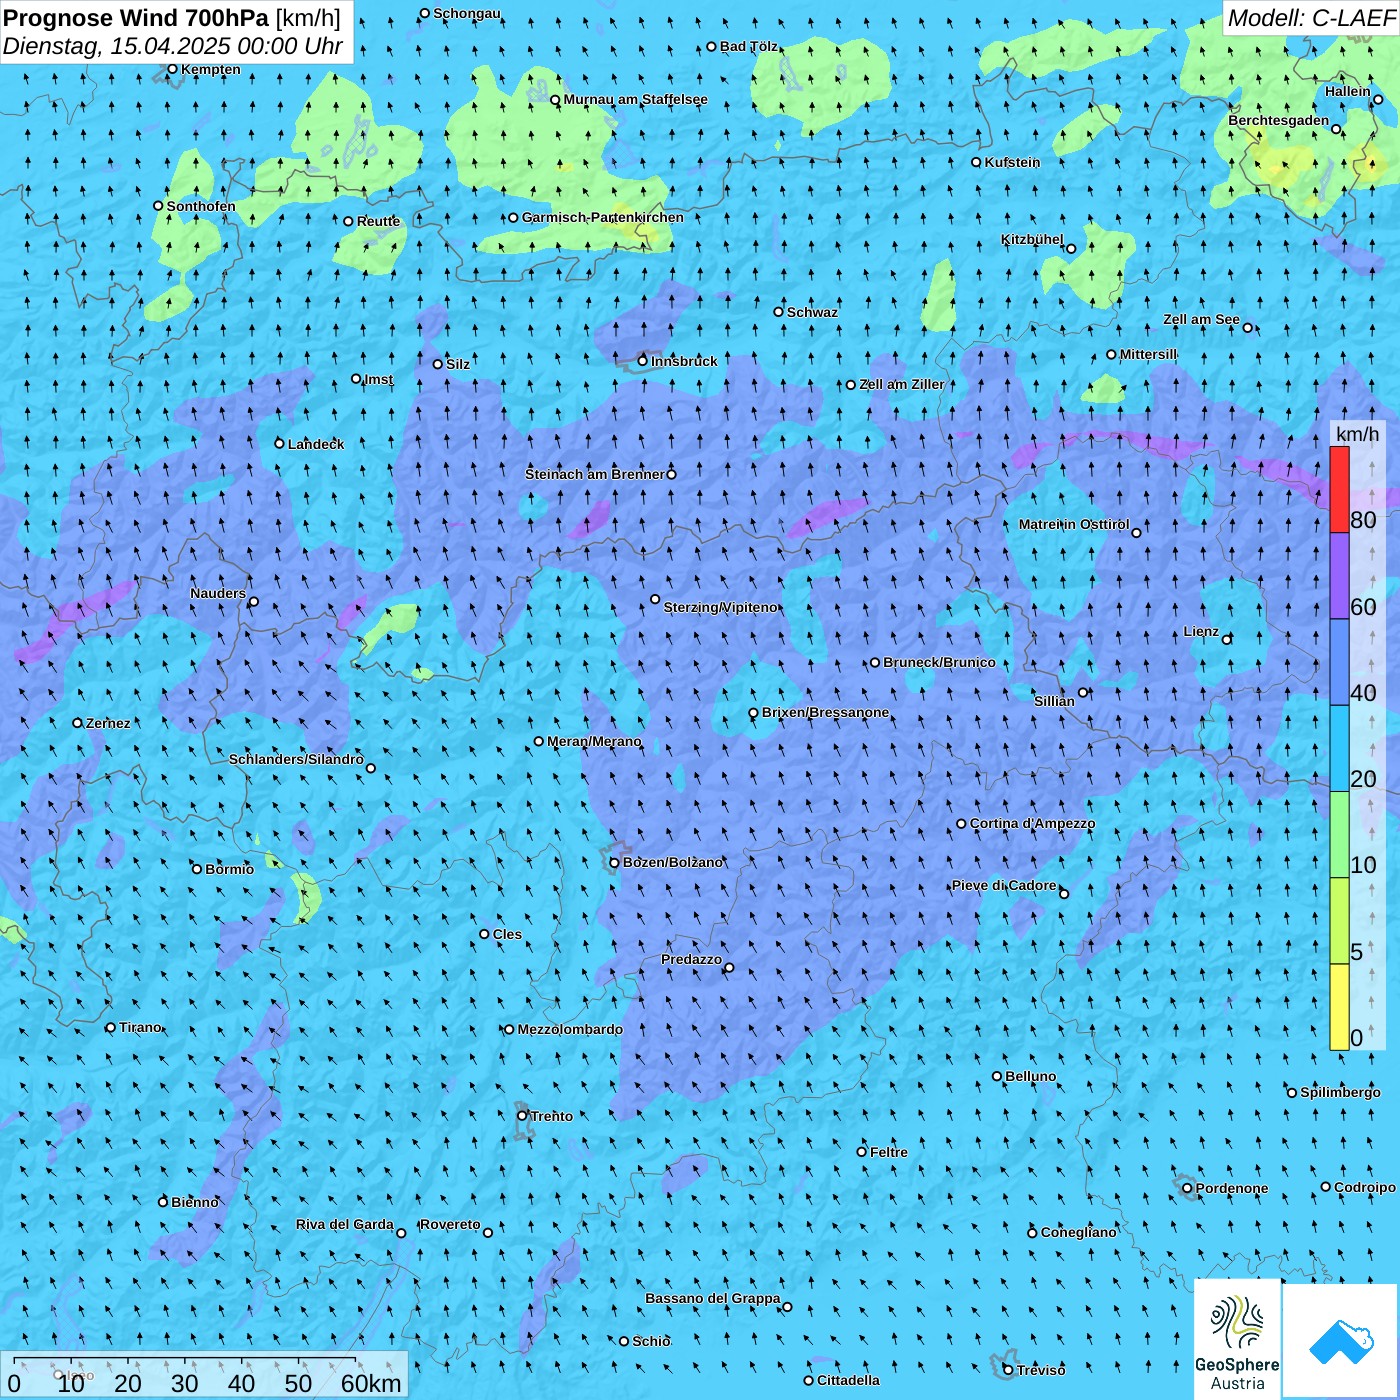The height and width of the screenshot is (1400, 1400).
Task: Click the Riva del Garda label
Action: click(x=344, y=1224)
